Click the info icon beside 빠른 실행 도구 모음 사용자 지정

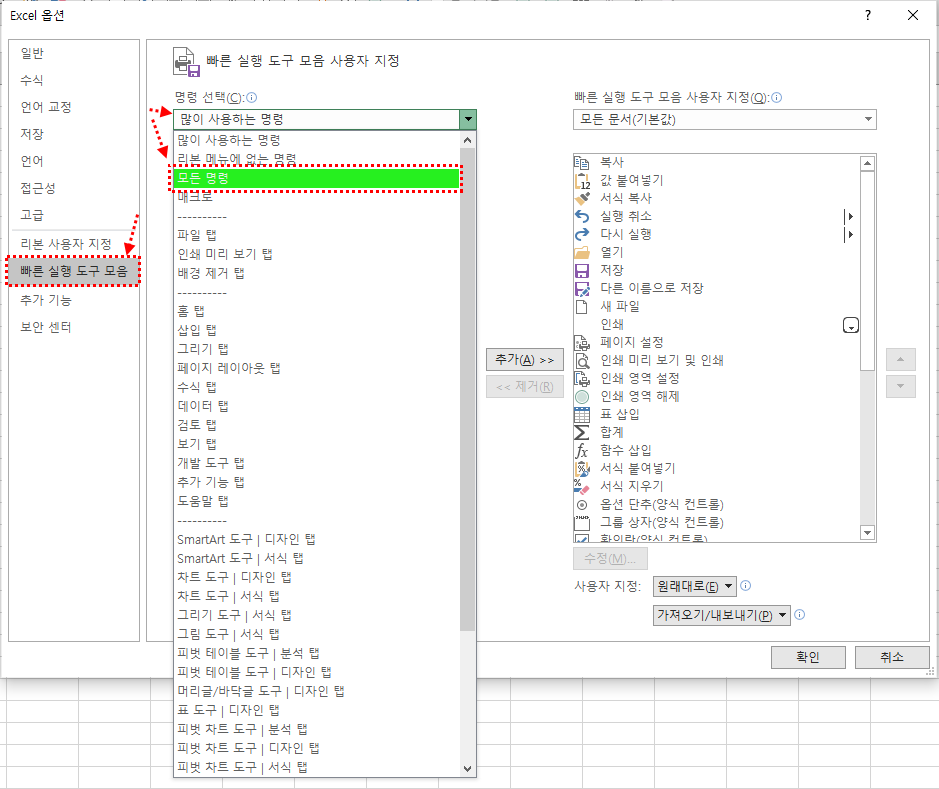(x=777, y=98)
